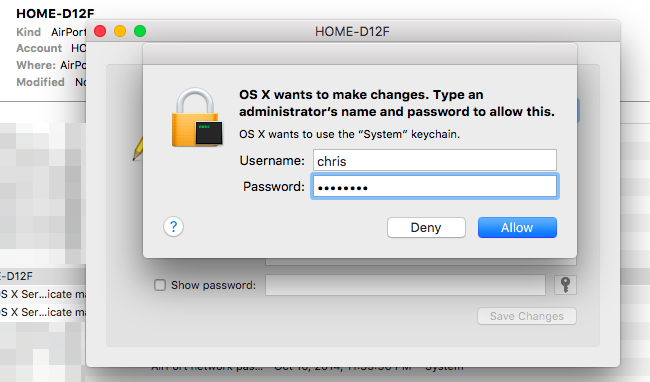Select the AirPort network password row
Image resolution: width=650 pixels, height=382 pixels.
click(307, 367)
